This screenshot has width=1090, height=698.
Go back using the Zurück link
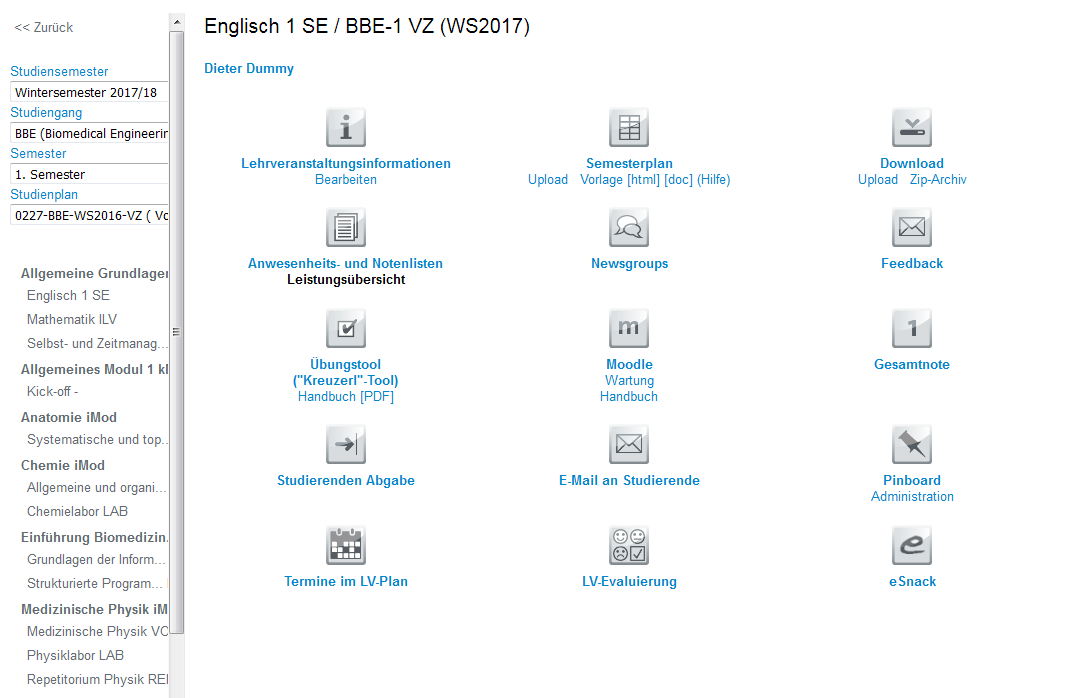click(44, 28)
